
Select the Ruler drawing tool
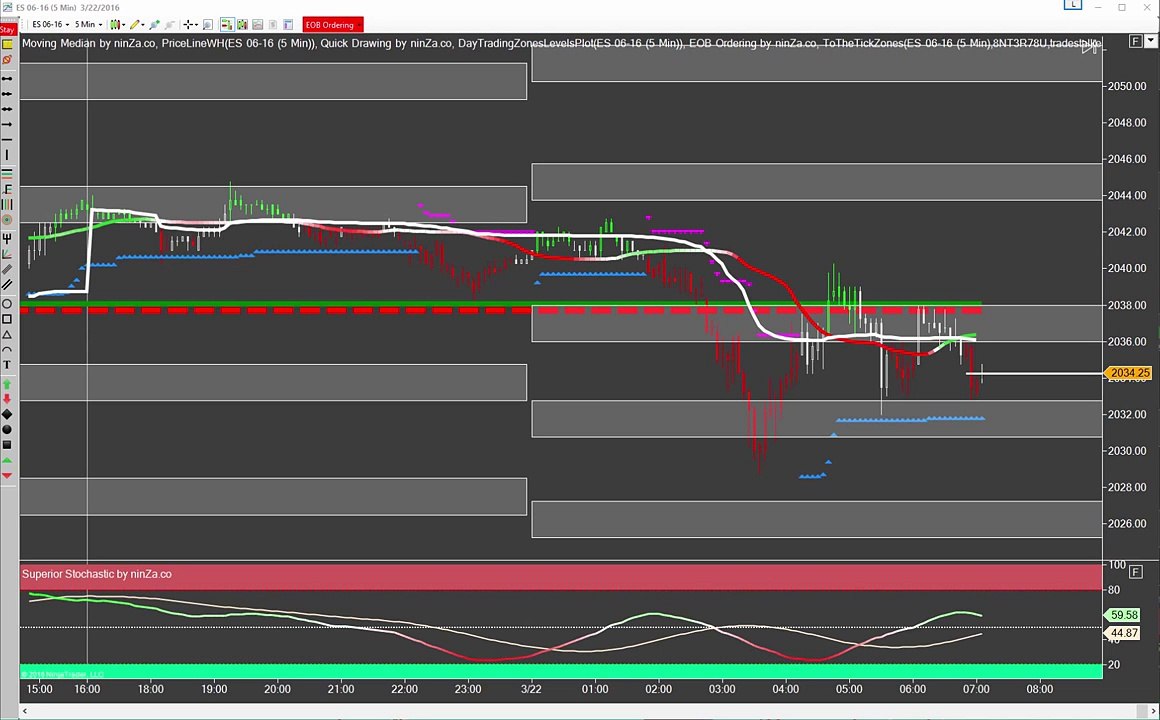click(7, 269)
